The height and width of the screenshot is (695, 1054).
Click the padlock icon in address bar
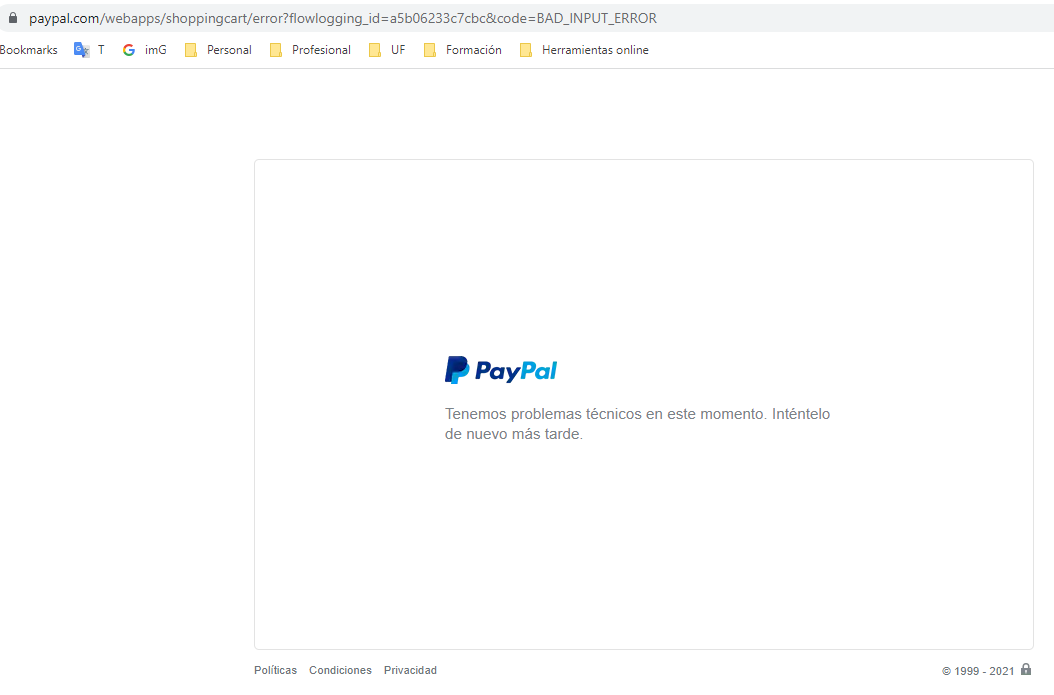pyautogui.click(x=13, y=17)
